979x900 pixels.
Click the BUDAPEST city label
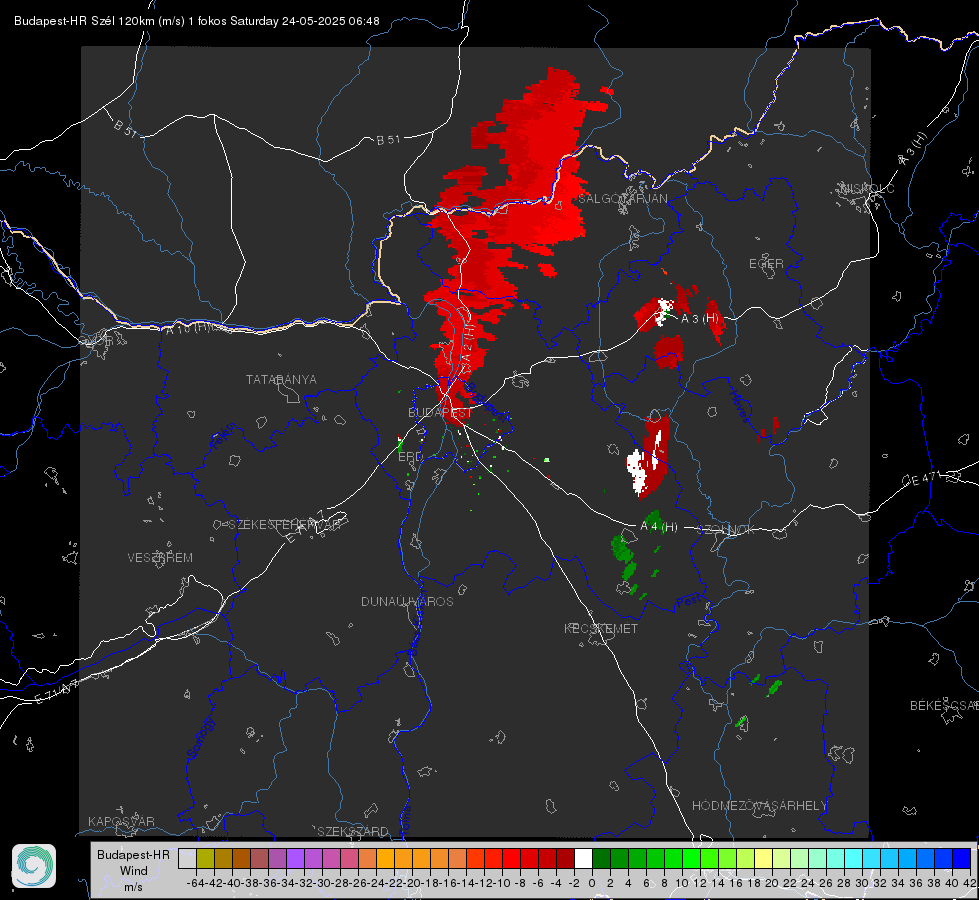pos(440,413)
